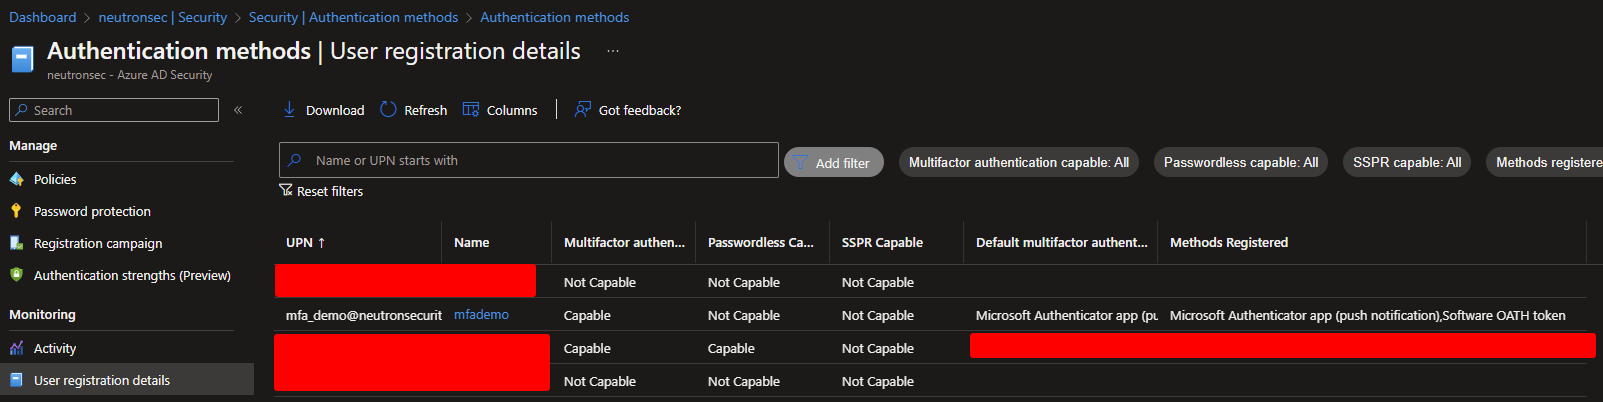Open Passwordless capable filter pill

1240,162
